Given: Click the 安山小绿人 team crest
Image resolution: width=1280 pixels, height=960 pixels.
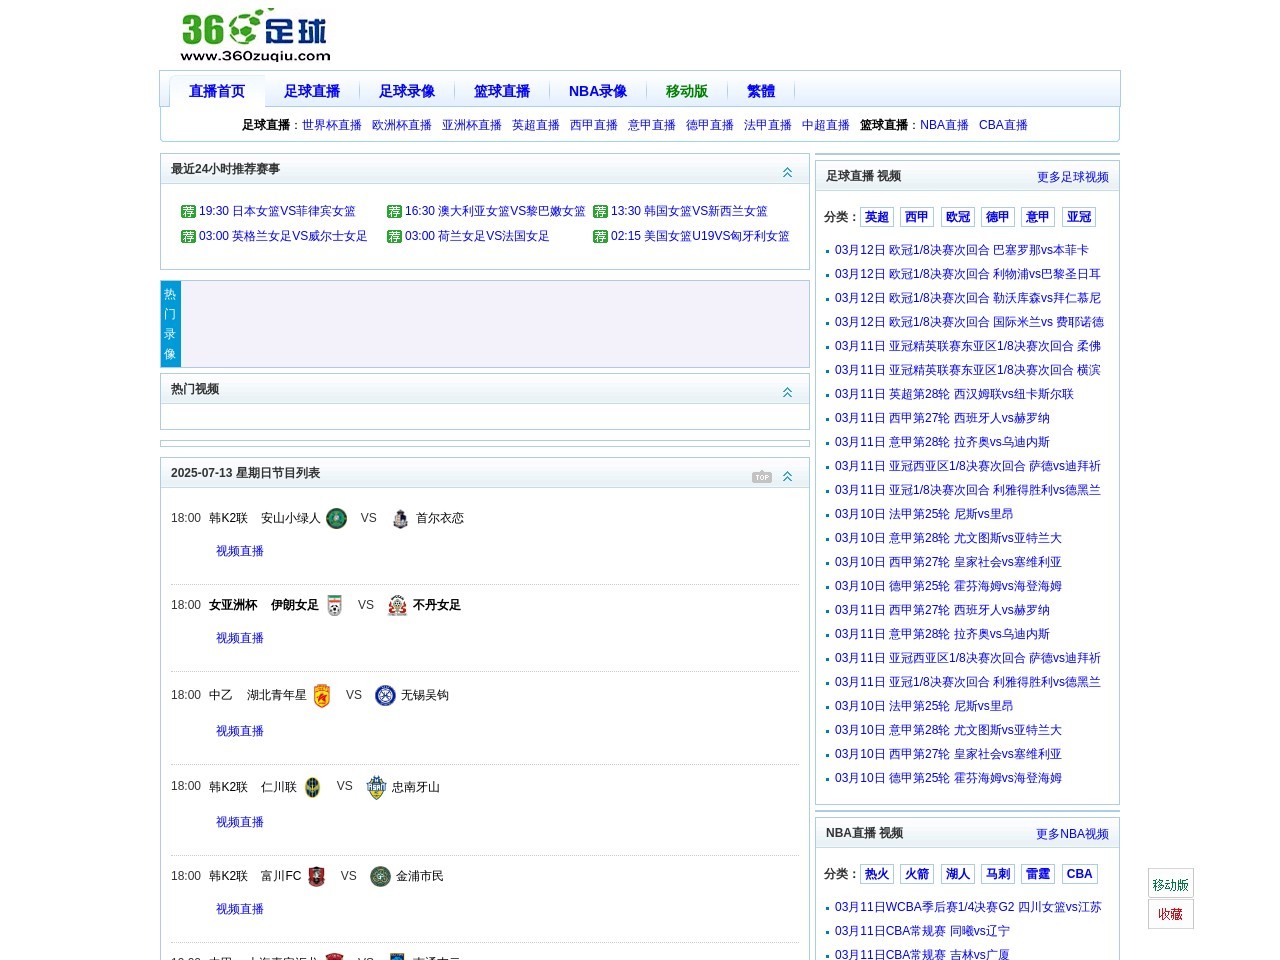Looking at the screenshot, I should (x=337, y=518).
